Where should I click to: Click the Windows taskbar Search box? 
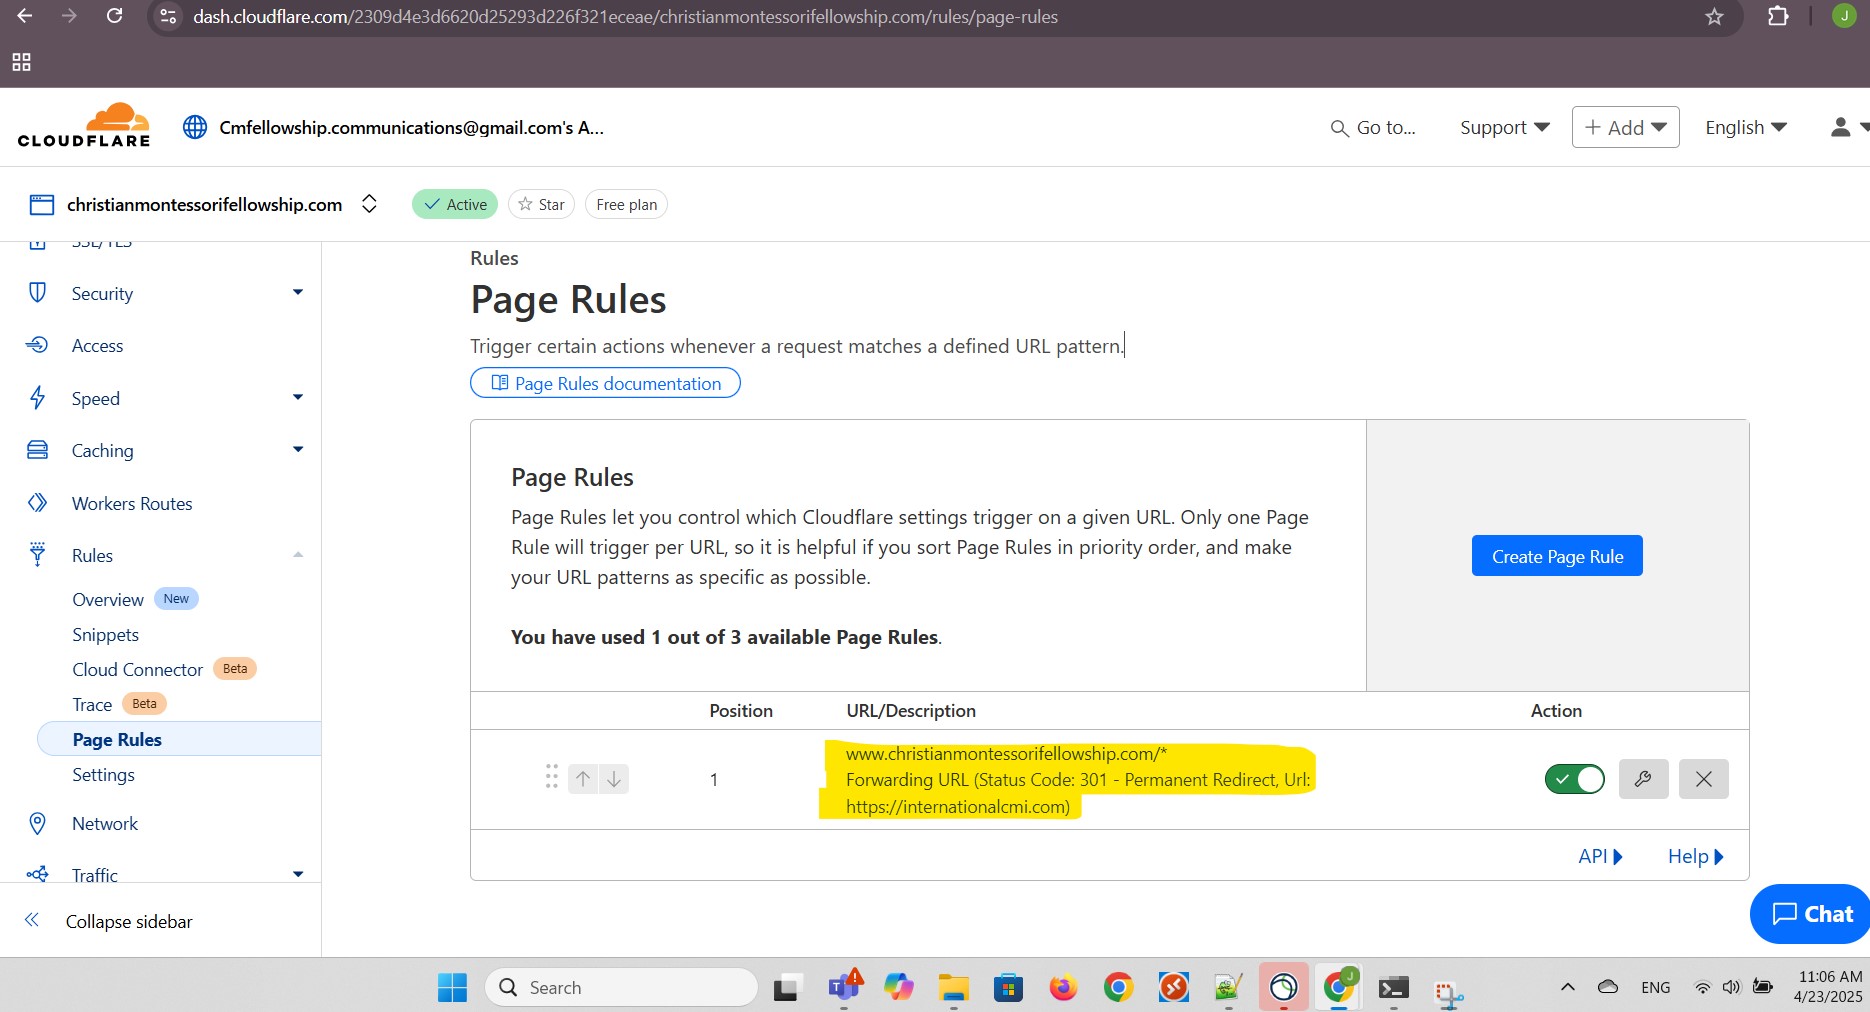621,987
